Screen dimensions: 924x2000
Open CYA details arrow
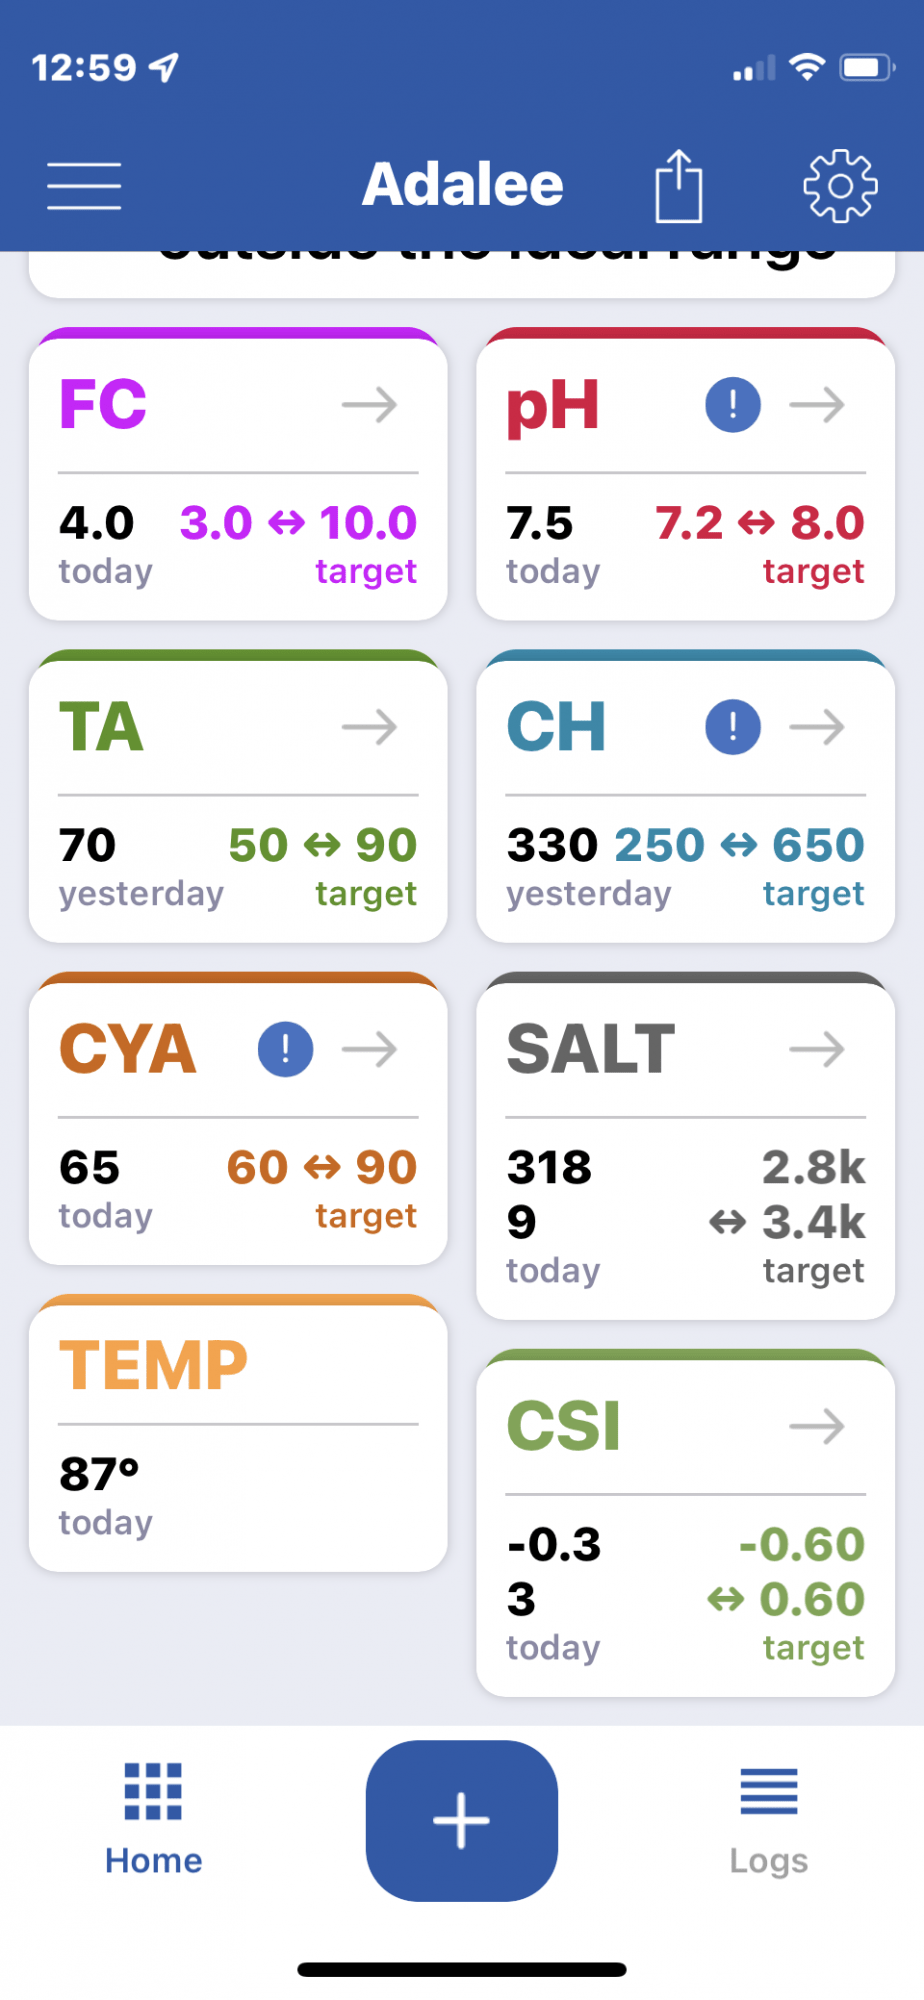coord(370,1049)
